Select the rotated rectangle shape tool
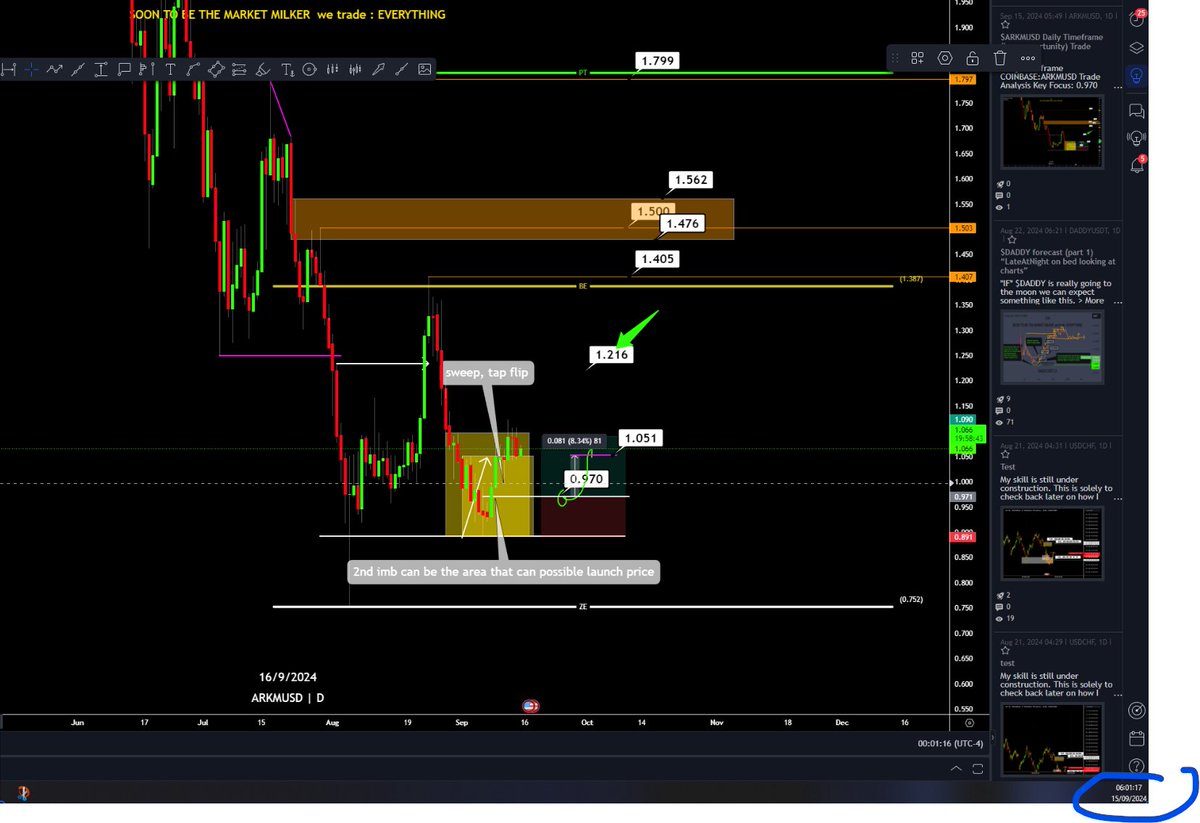 216,69
